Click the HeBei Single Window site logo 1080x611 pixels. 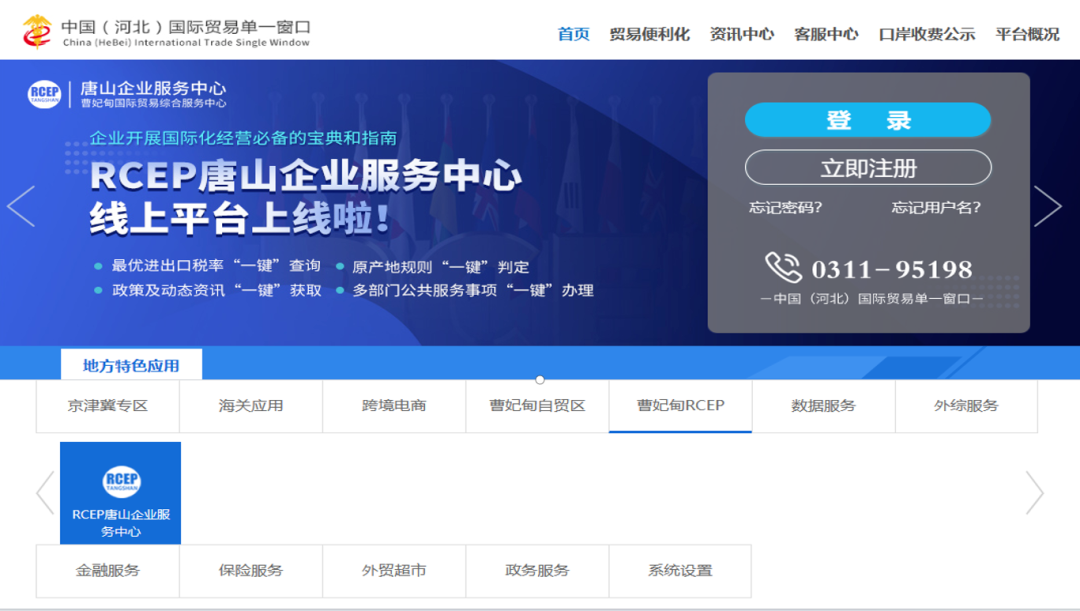click(37, 32)
